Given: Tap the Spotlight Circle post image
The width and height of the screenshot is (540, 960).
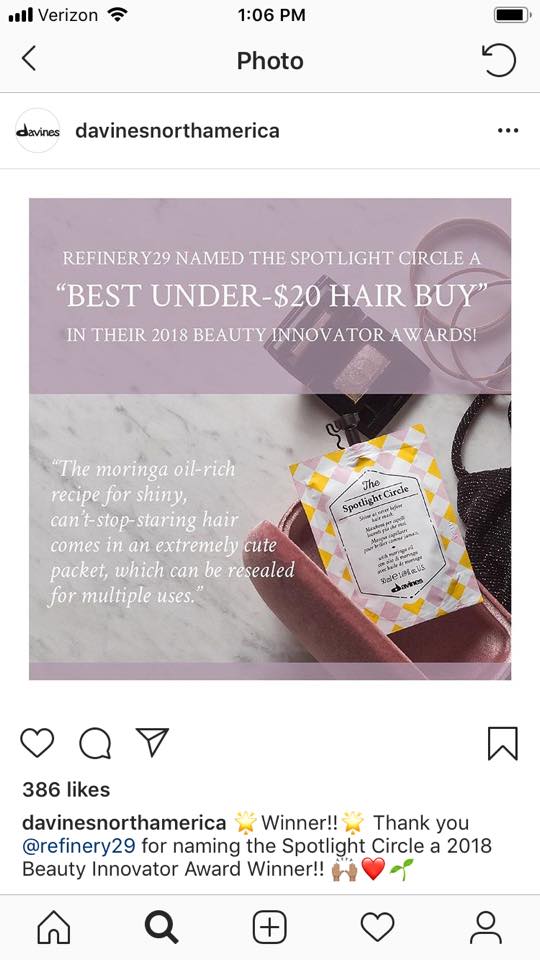Looking at the screenshot, I should [270, 438].
